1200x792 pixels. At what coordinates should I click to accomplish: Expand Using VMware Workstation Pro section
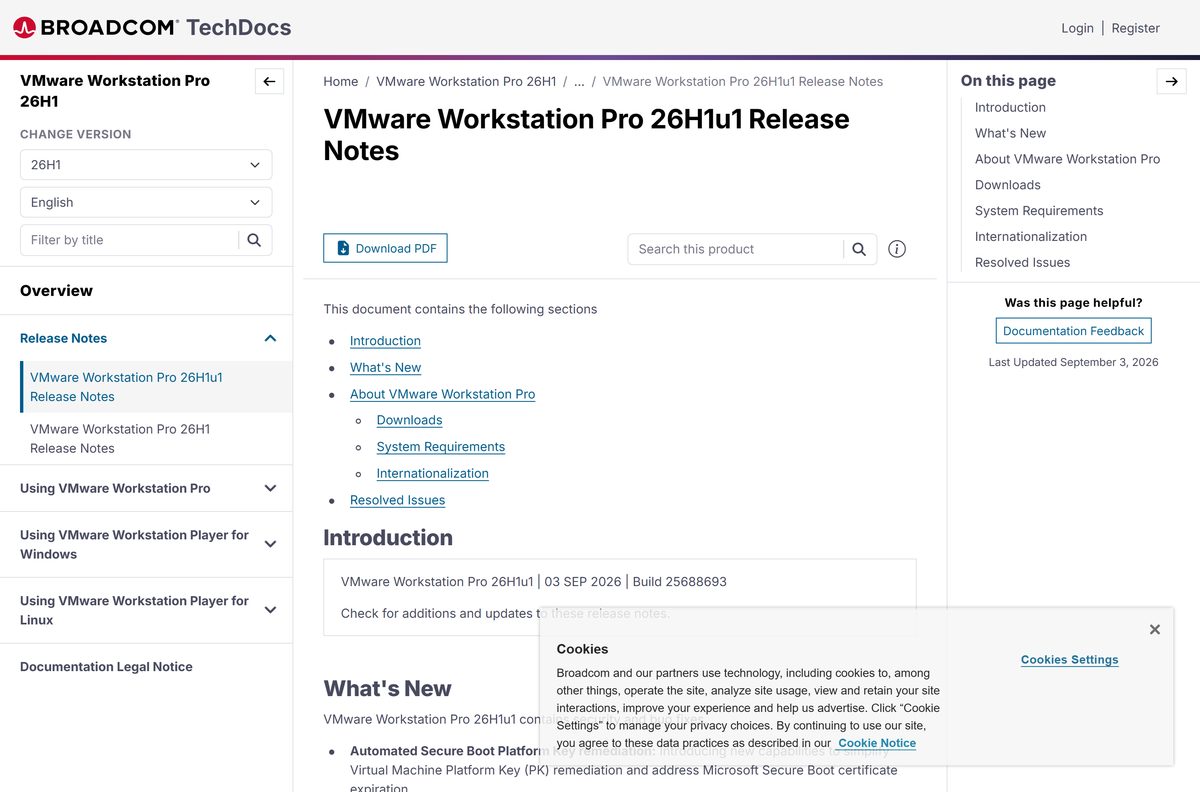tap(270, 488)
